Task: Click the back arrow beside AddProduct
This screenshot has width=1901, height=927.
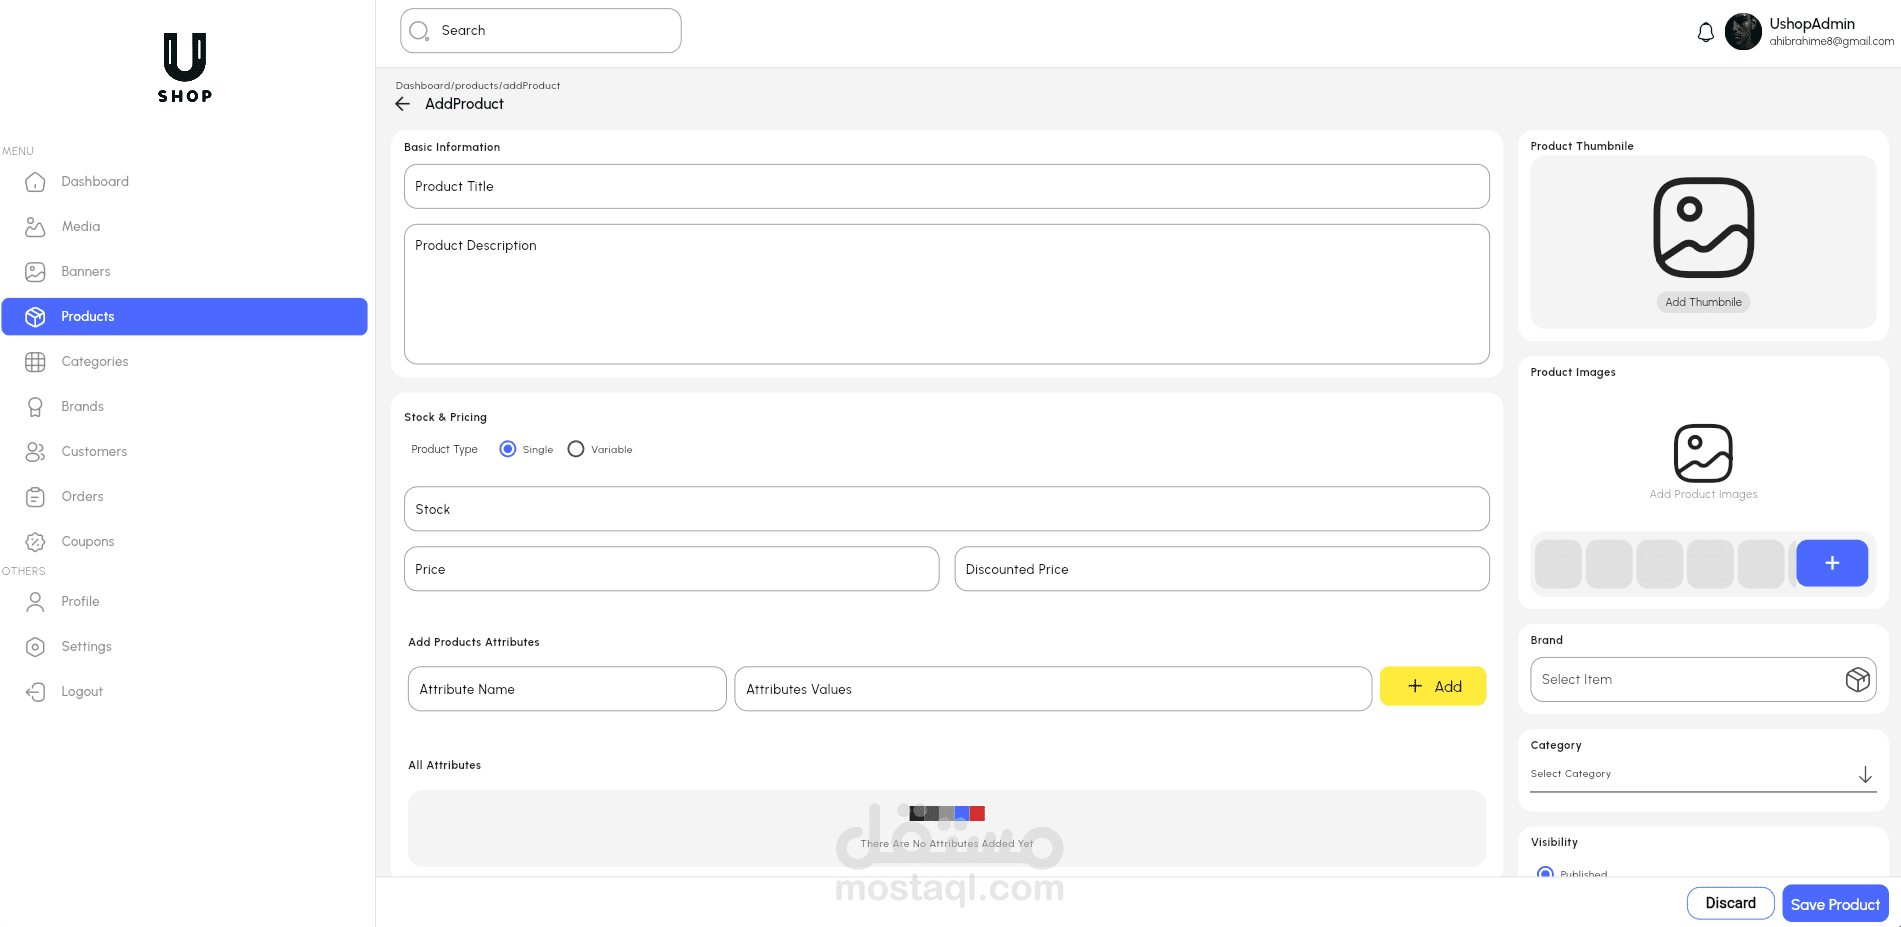Action: tap(403, 104)
